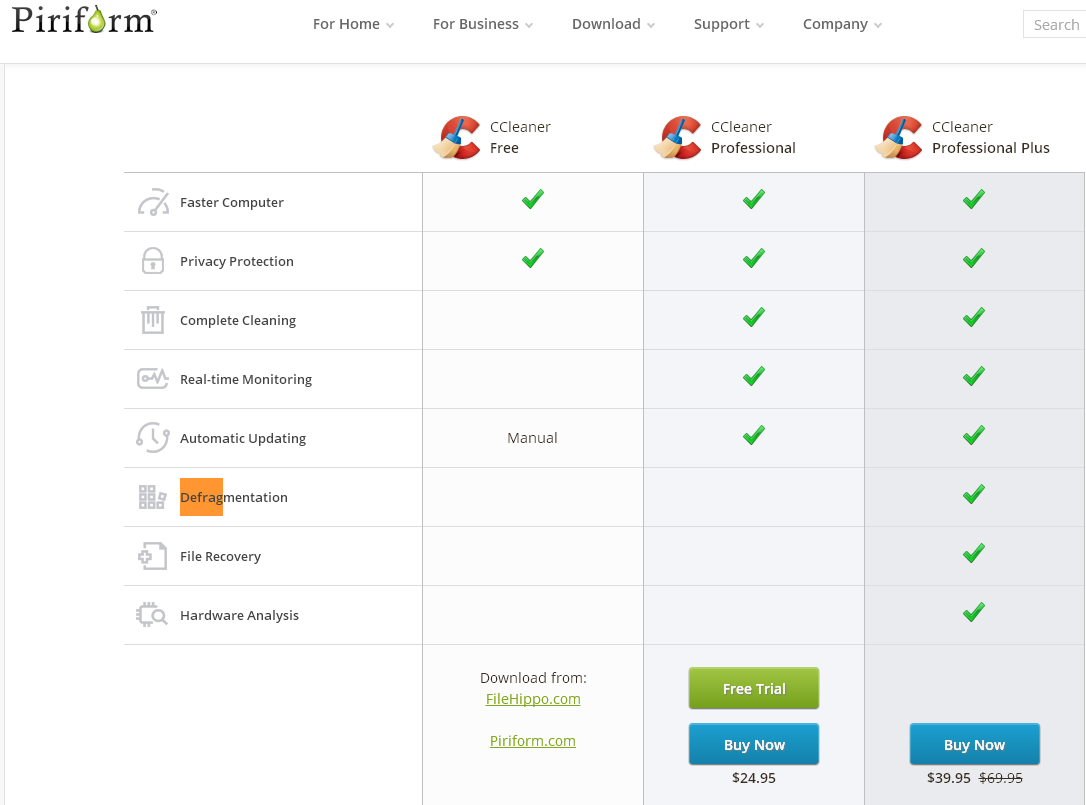
Task: Click the Privacy Protection feature label
Action: (x=237, y=261)
